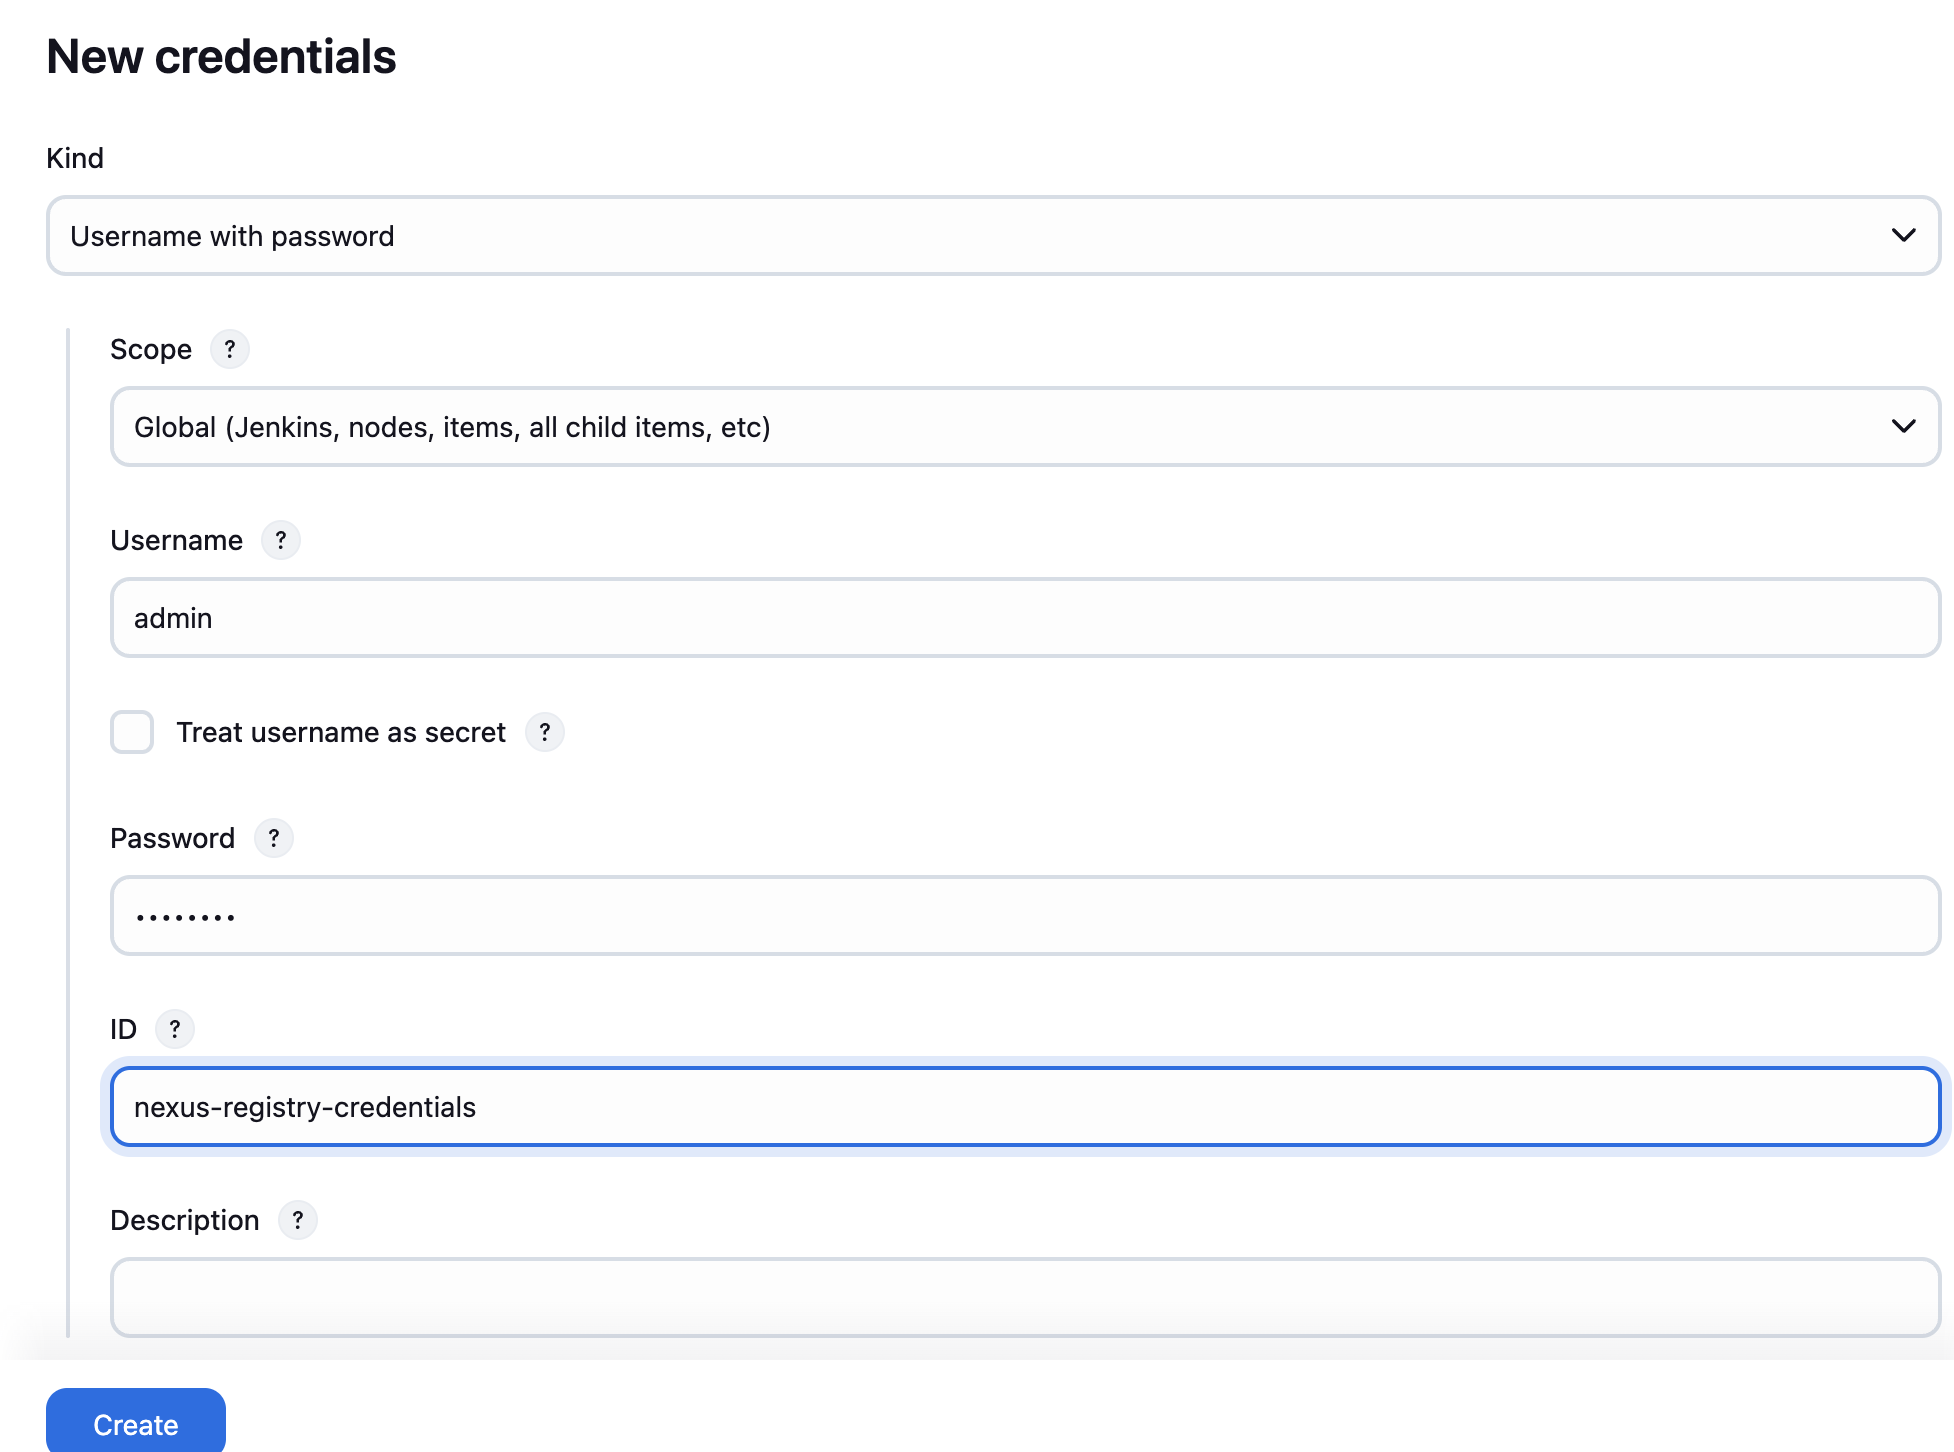Click the Scope dropdown chevron arrow
Image resolution: width=1954 pixels, height=1452 pixels.
[1903, 427]
